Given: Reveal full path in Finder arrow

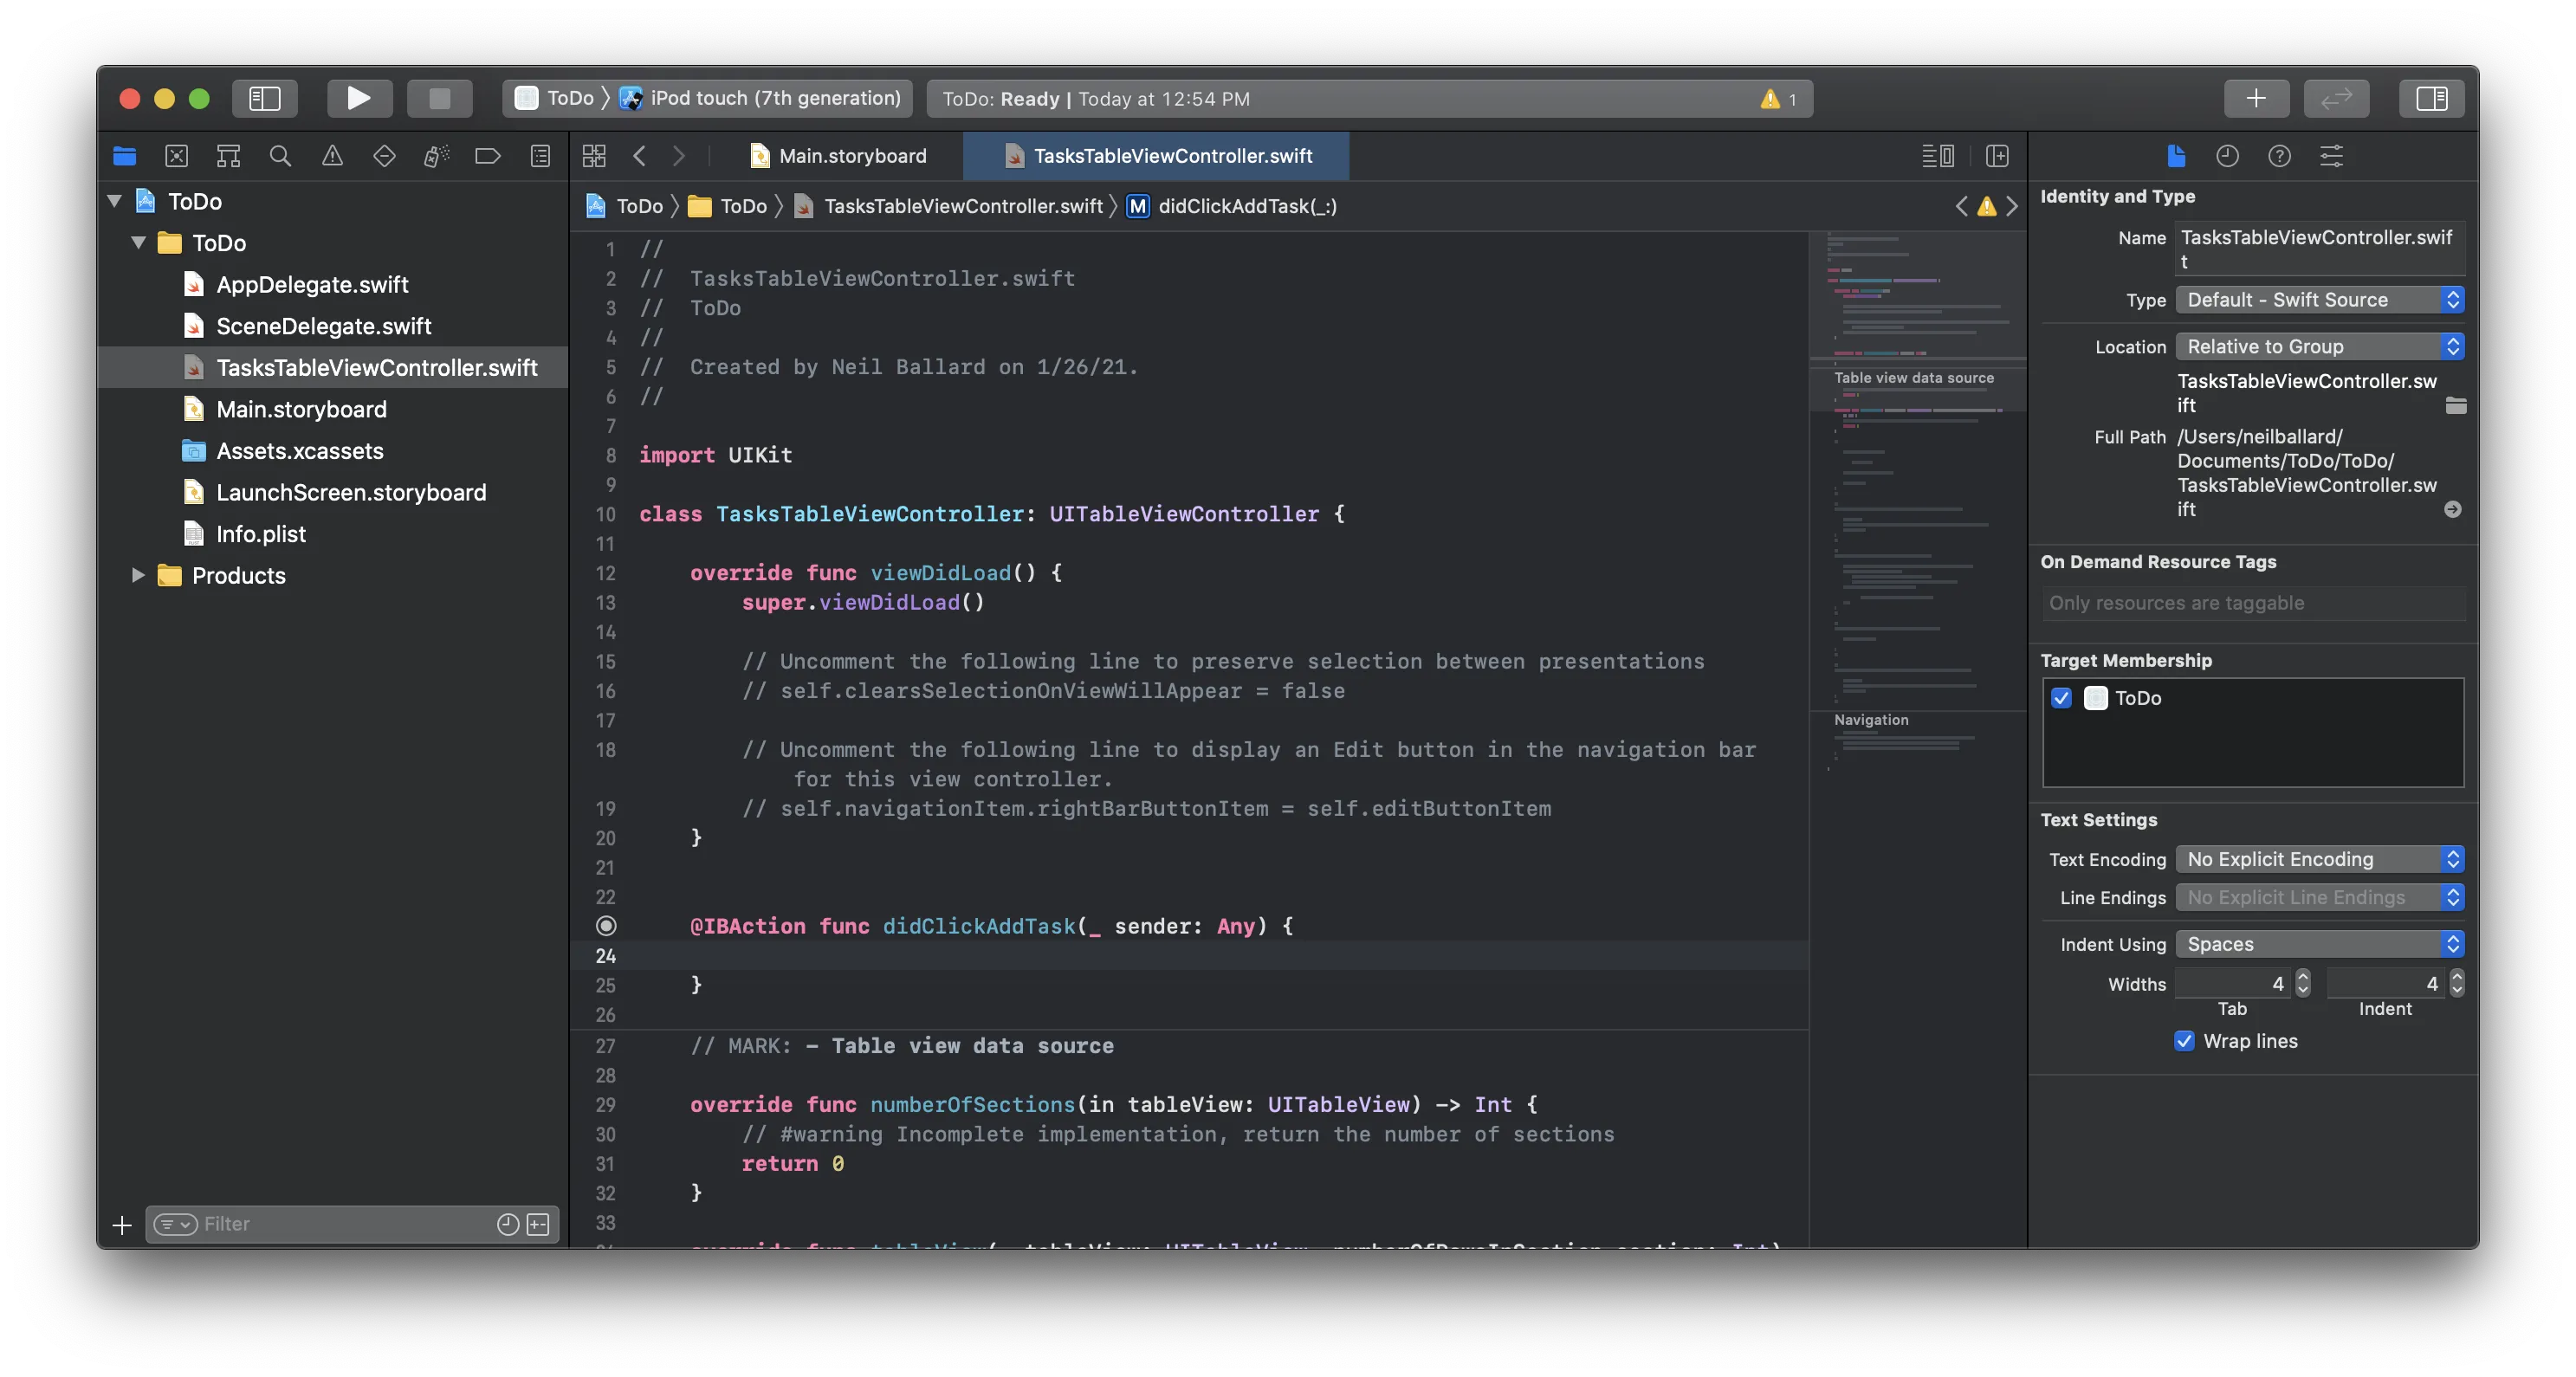Looking at the screenshot, I should [x=2453, y=509].
